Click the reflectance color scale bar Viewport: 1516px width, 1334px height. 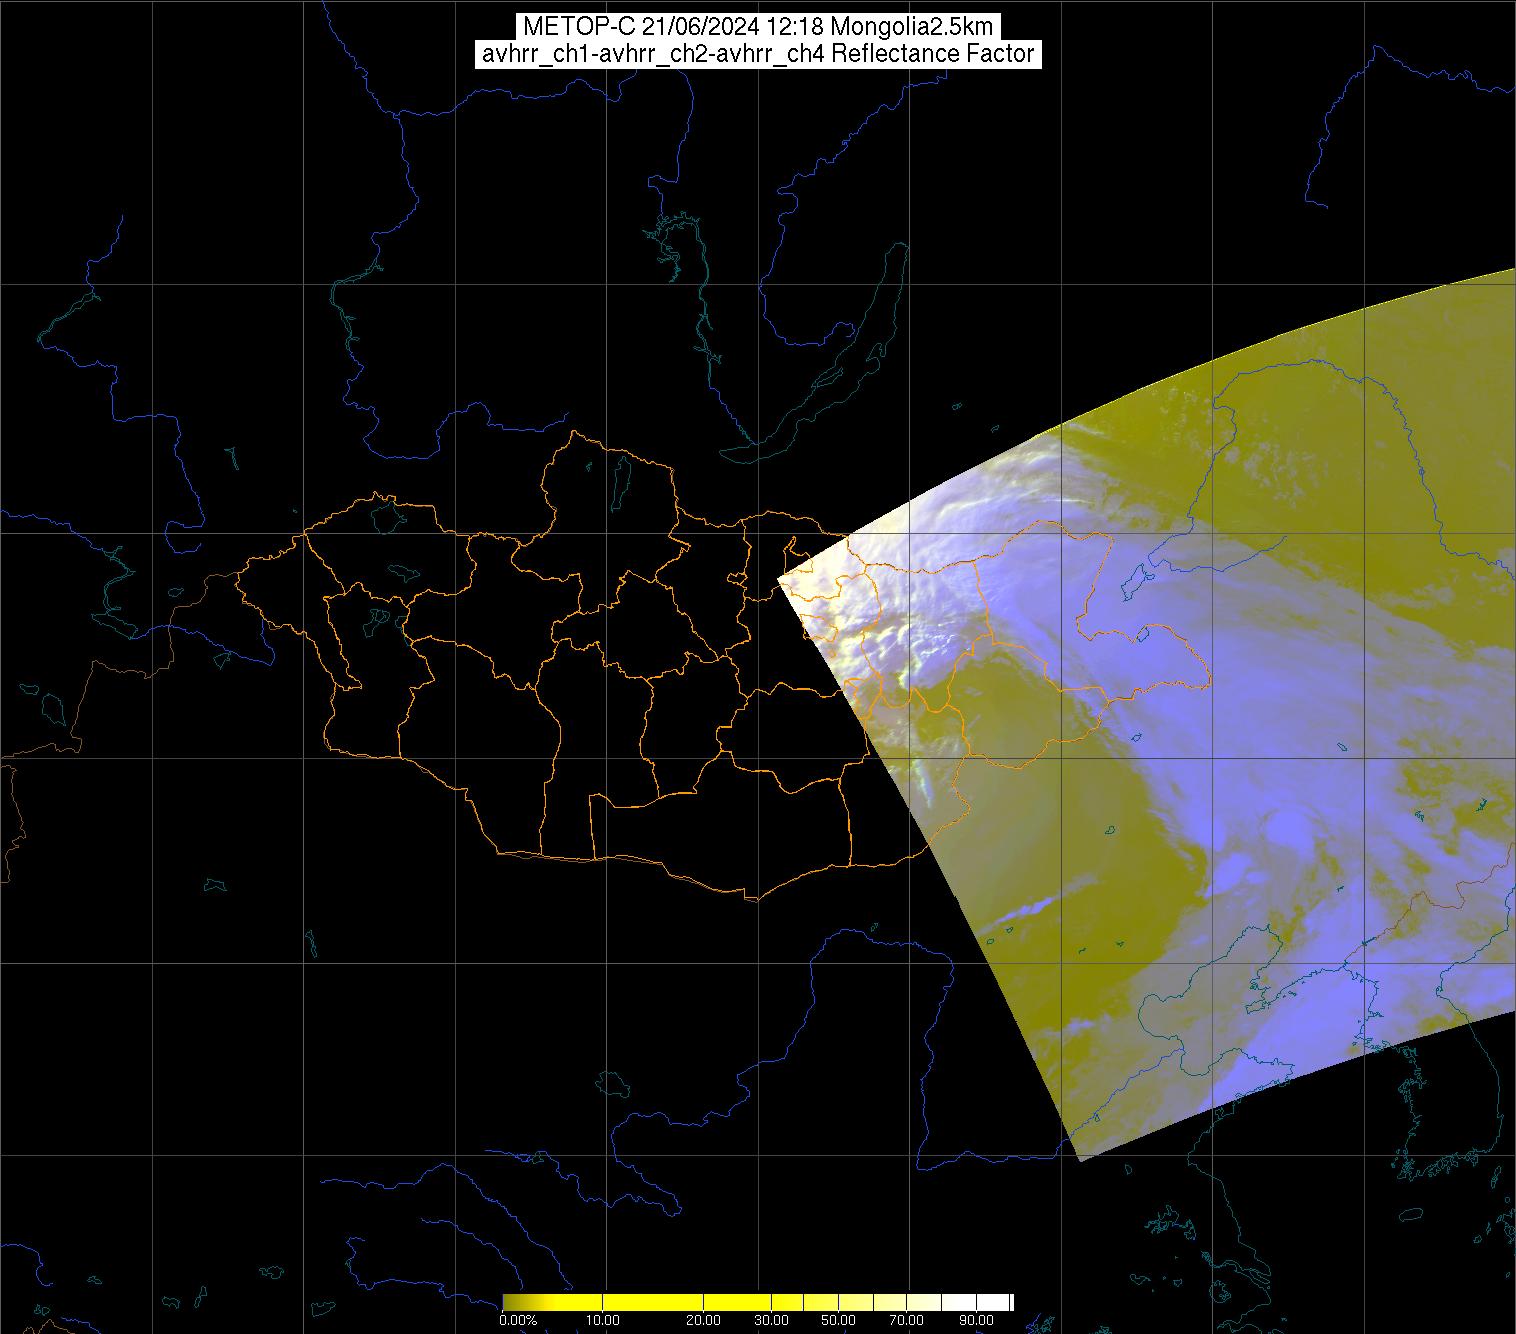(758, 1302)
